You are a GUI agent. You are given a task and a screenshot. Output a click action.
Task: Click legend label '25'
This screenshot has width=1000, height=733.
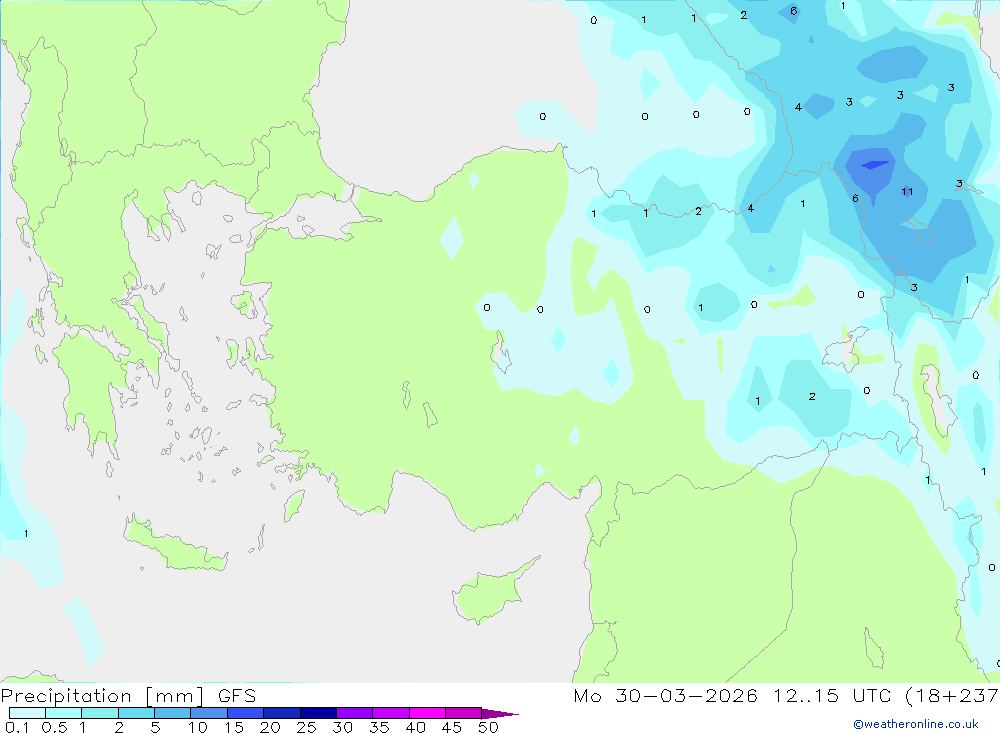pyautogui.click(x=306, y=727)
